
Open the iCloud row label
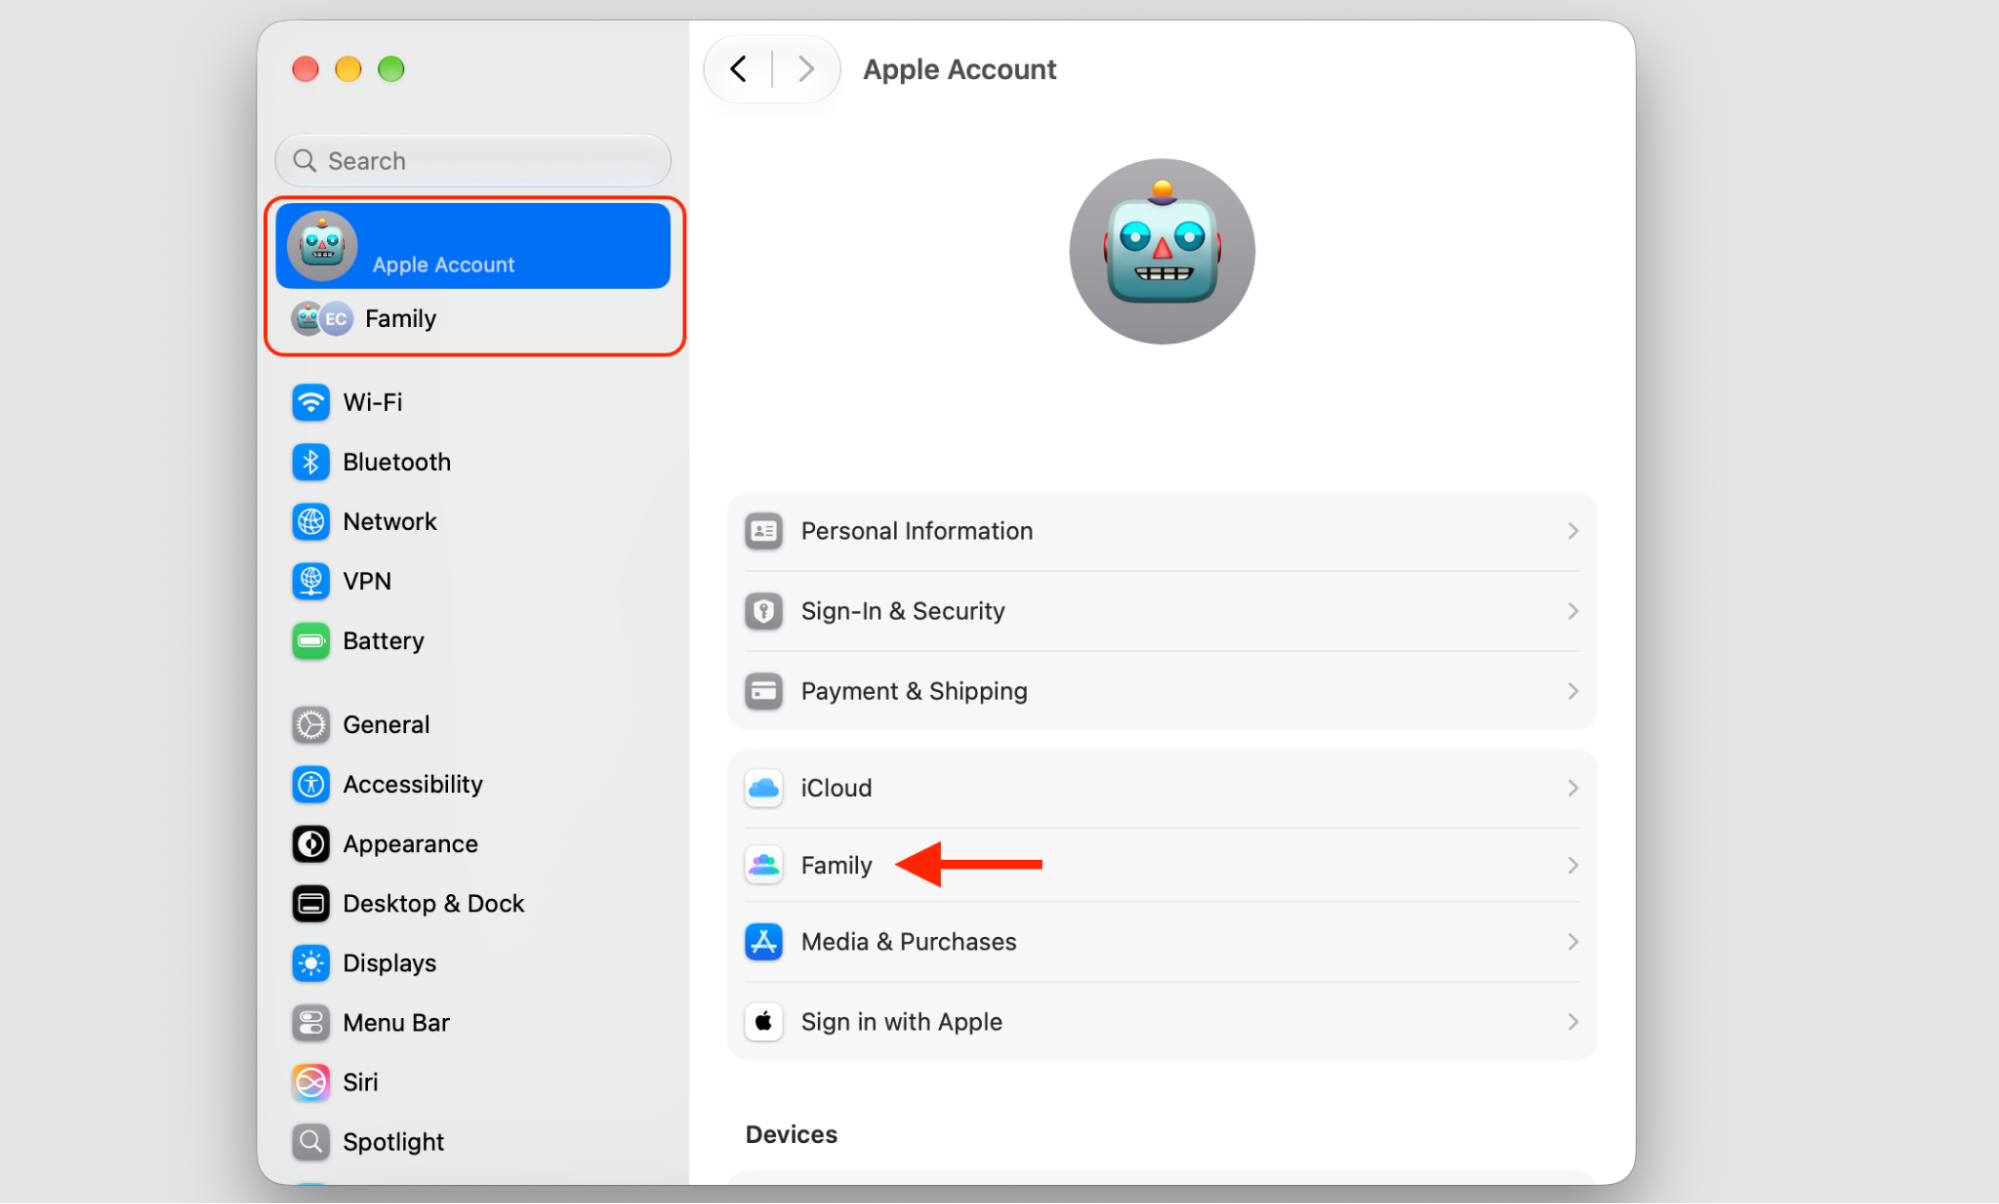pyautogui.click(x=837, y=788)
